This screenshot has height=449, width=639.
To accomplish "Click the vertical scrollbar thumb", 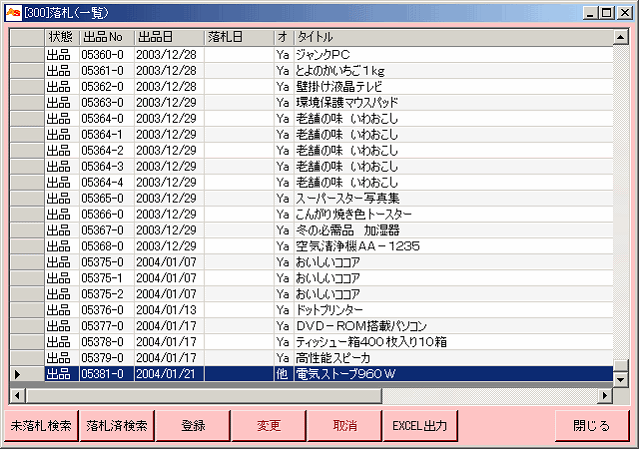I will point(620,366).
